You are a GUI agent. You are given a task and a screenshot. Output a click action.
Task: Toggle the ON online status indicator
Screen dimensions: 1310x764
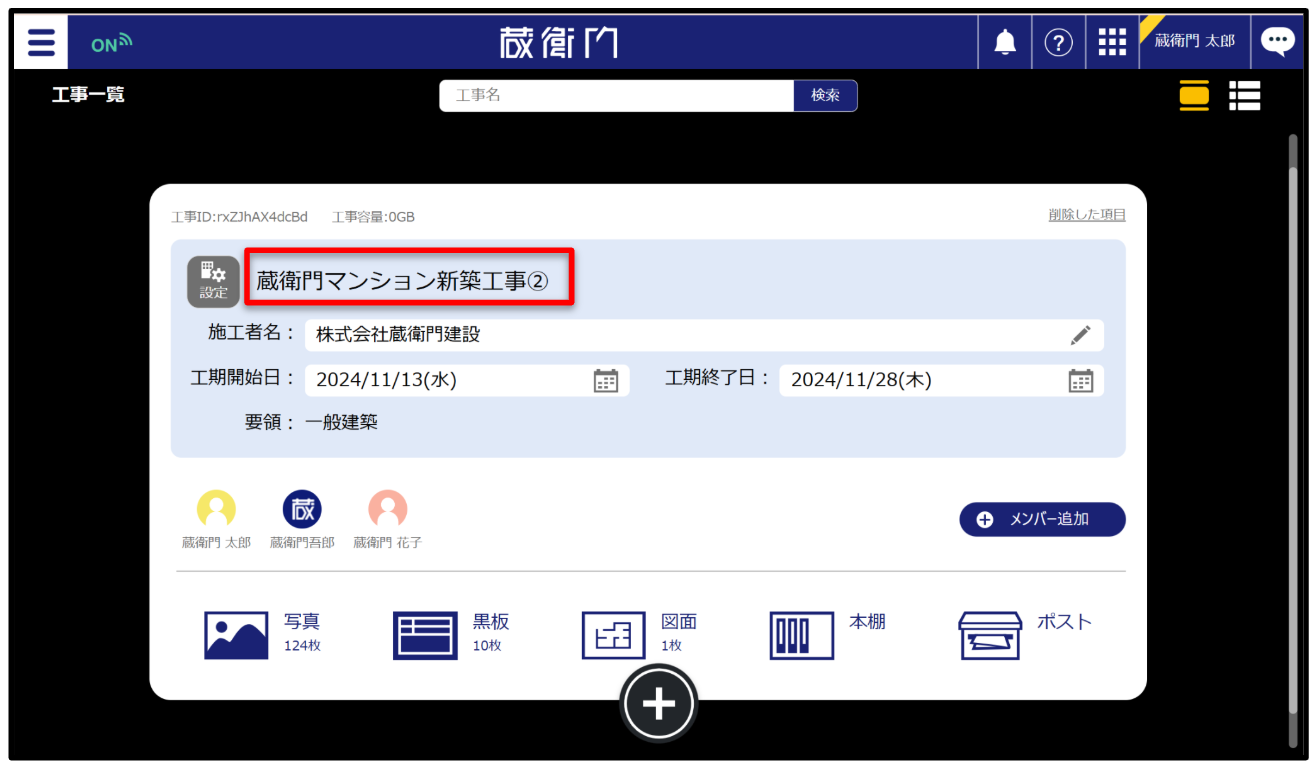111,44
